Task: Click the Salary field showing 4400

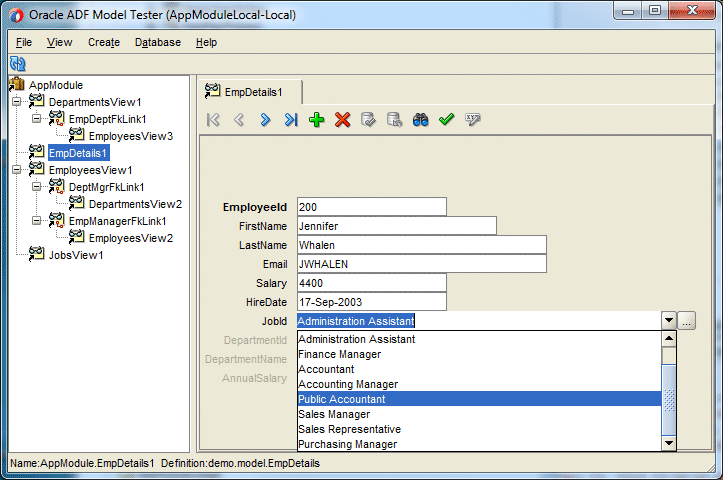Action: tap(372, 283)
